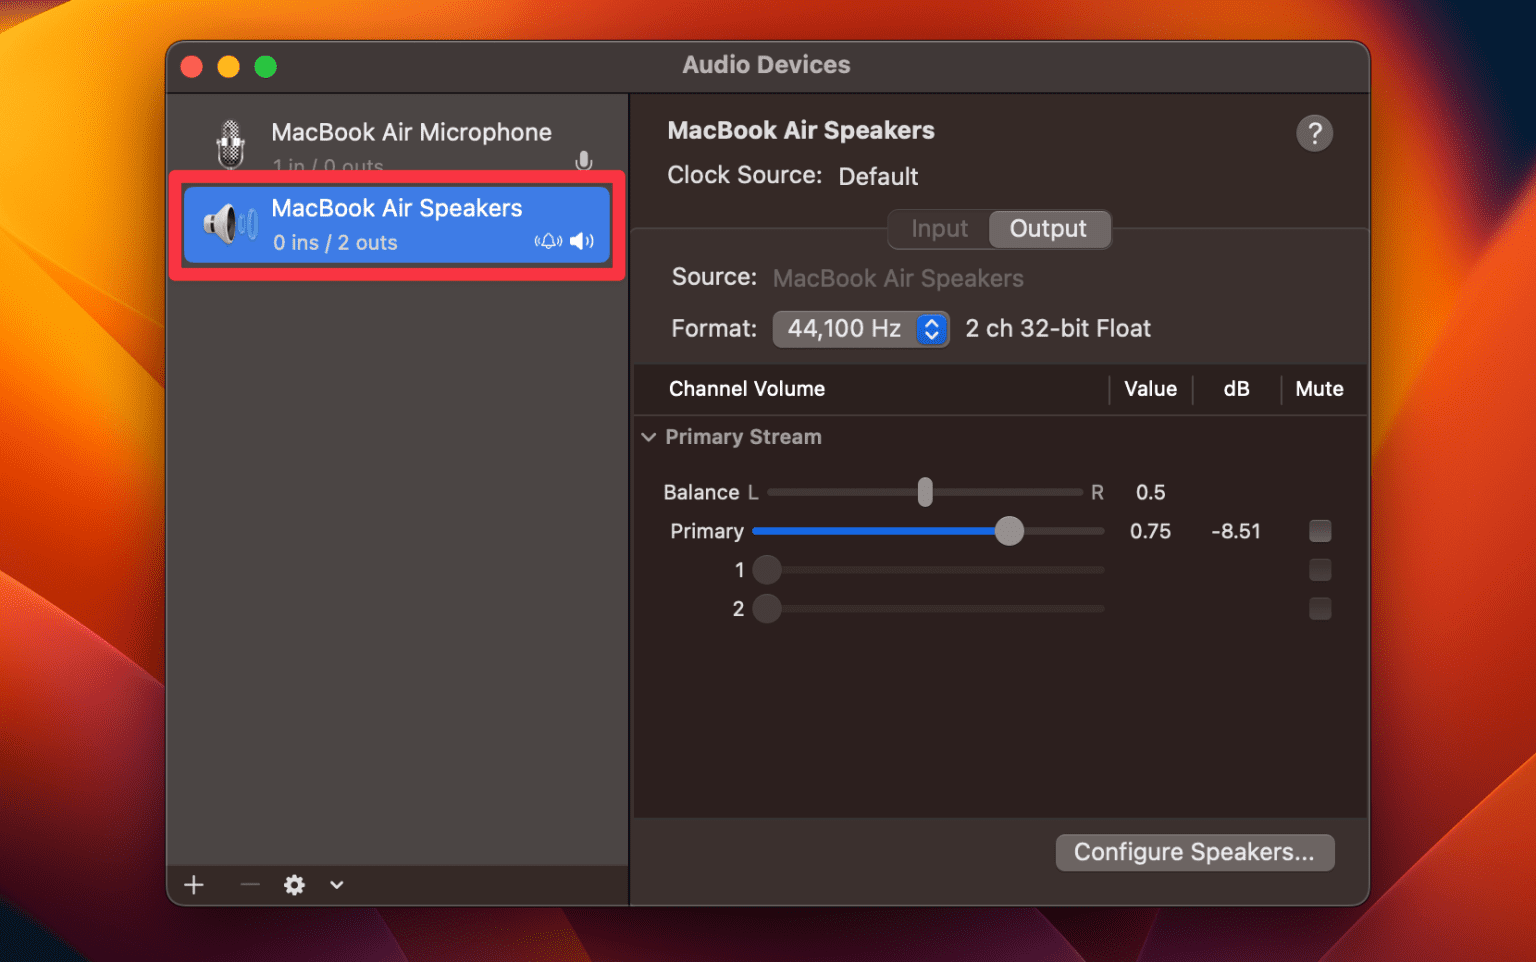This screenshot has height=962, width=1536.
Task: Open the 44,100 Hz format dropdown
Action: (x=860, y=329)
